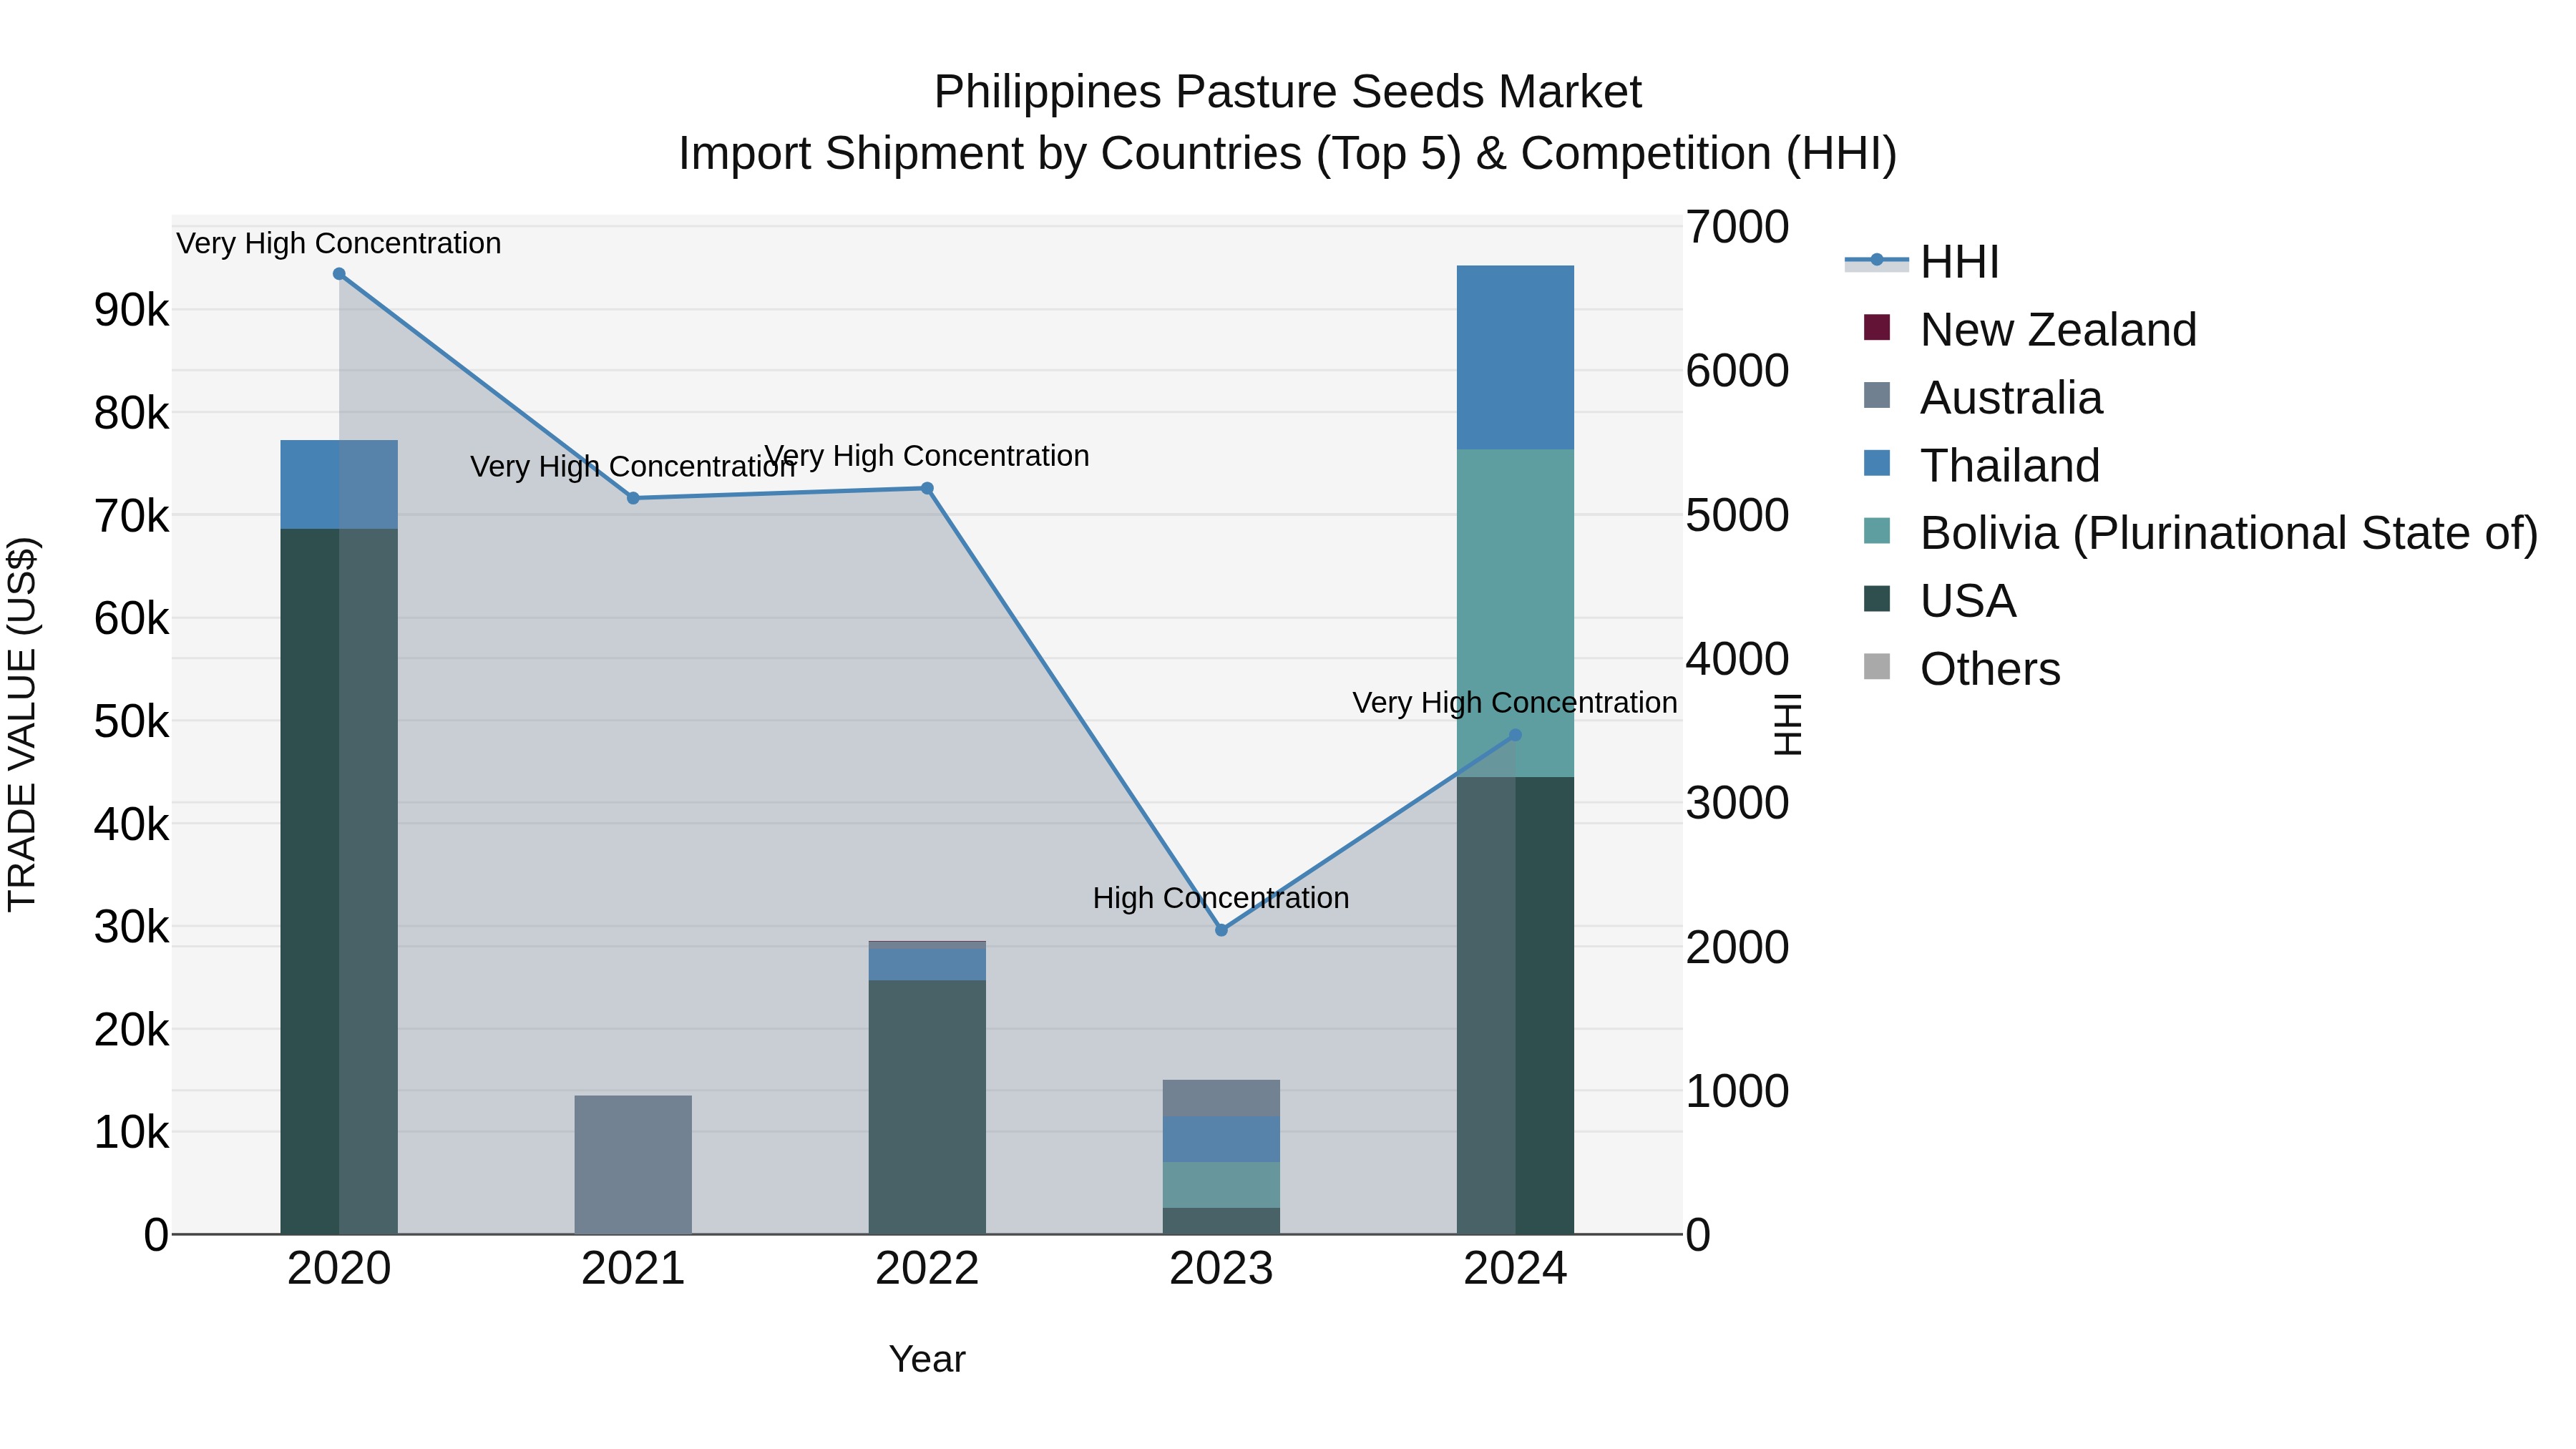2576x1449 pixels.
Task: Click the '50k' left axis tick
Action: pyautogui.click(x=132, y=722)
